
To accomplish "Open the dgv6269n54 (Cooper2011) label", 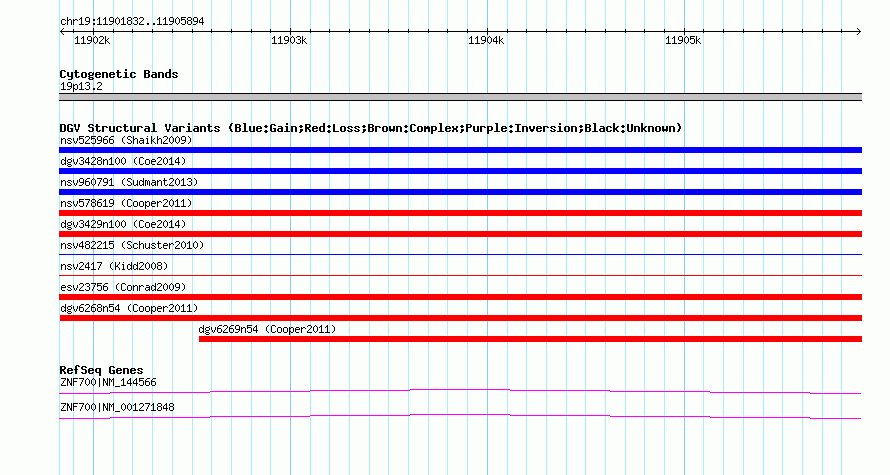I will (x=267, y=329).
